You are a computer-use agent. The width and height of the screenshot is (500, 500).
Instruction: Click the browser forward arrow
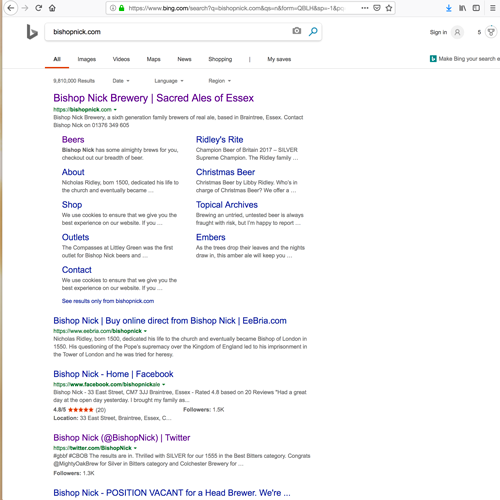[x=25, y=8]
